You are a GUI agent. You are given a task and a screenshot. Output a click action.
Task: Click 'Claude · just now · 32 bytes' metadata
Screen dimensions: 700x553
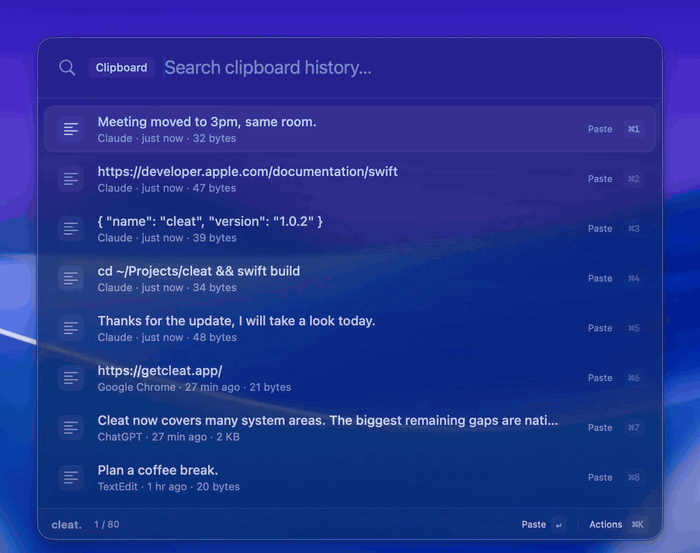(x=167, y=138)
